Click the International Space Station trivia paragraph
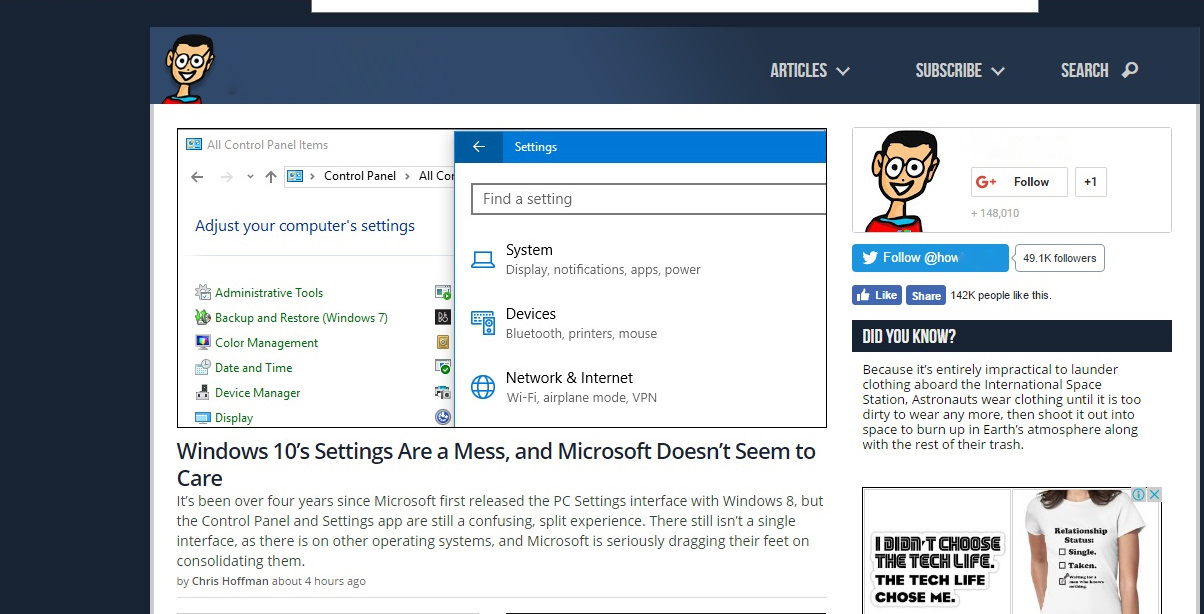This screenshot has width=1204, height=614. pos(1002,407)
